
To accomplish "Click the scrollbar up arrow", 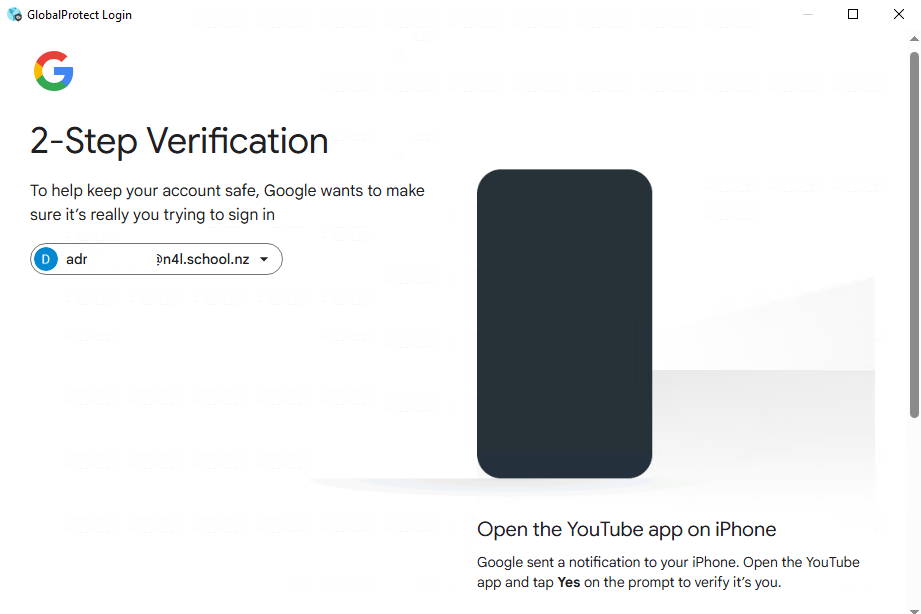I will coord(914,39).
